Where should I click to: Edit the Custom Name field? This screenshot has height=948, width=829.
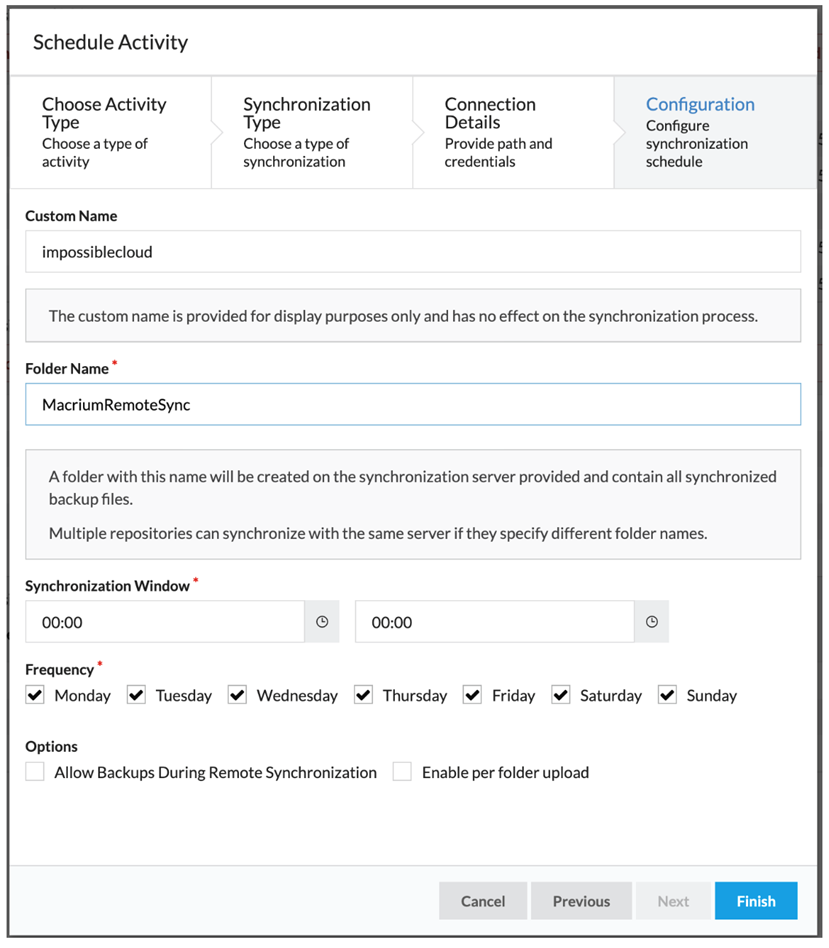[x=413, y=252]
